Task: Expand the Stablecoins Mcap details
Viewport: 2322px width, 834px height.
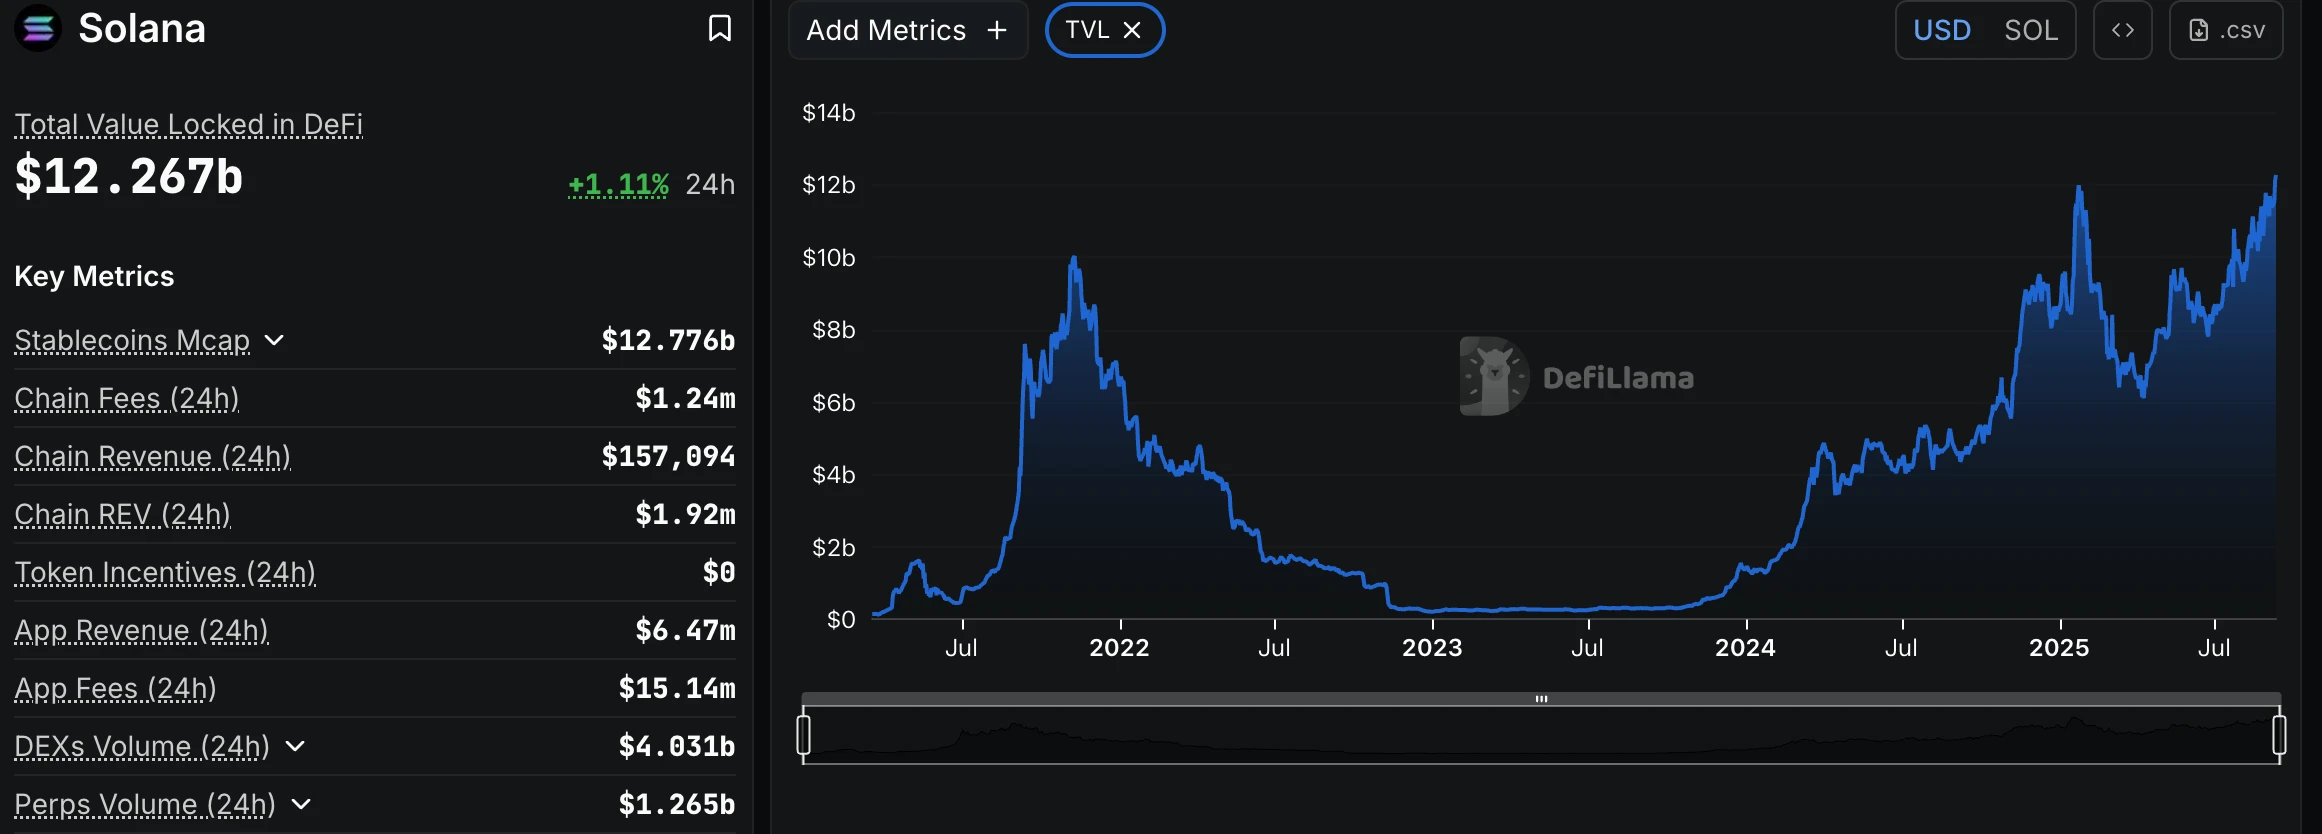Action: [274, 340]
